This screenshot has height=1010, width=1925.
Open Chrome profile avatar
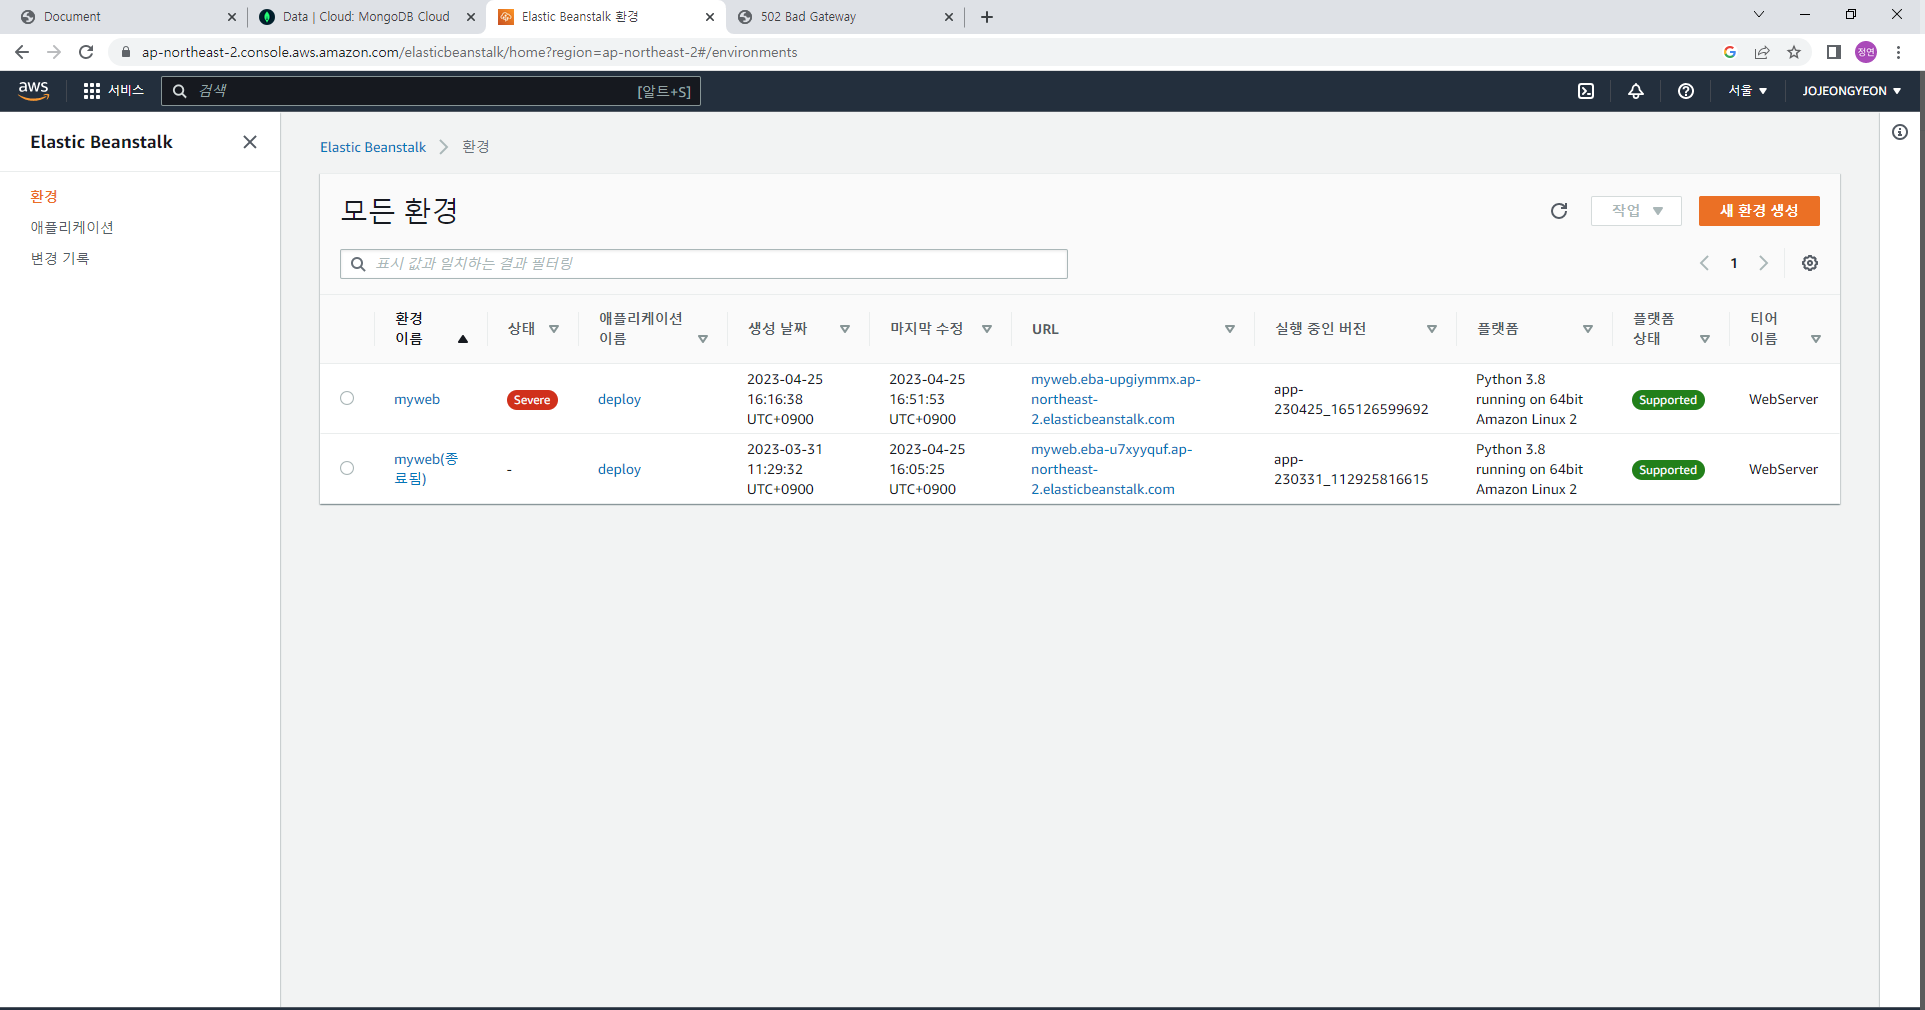1866,52
